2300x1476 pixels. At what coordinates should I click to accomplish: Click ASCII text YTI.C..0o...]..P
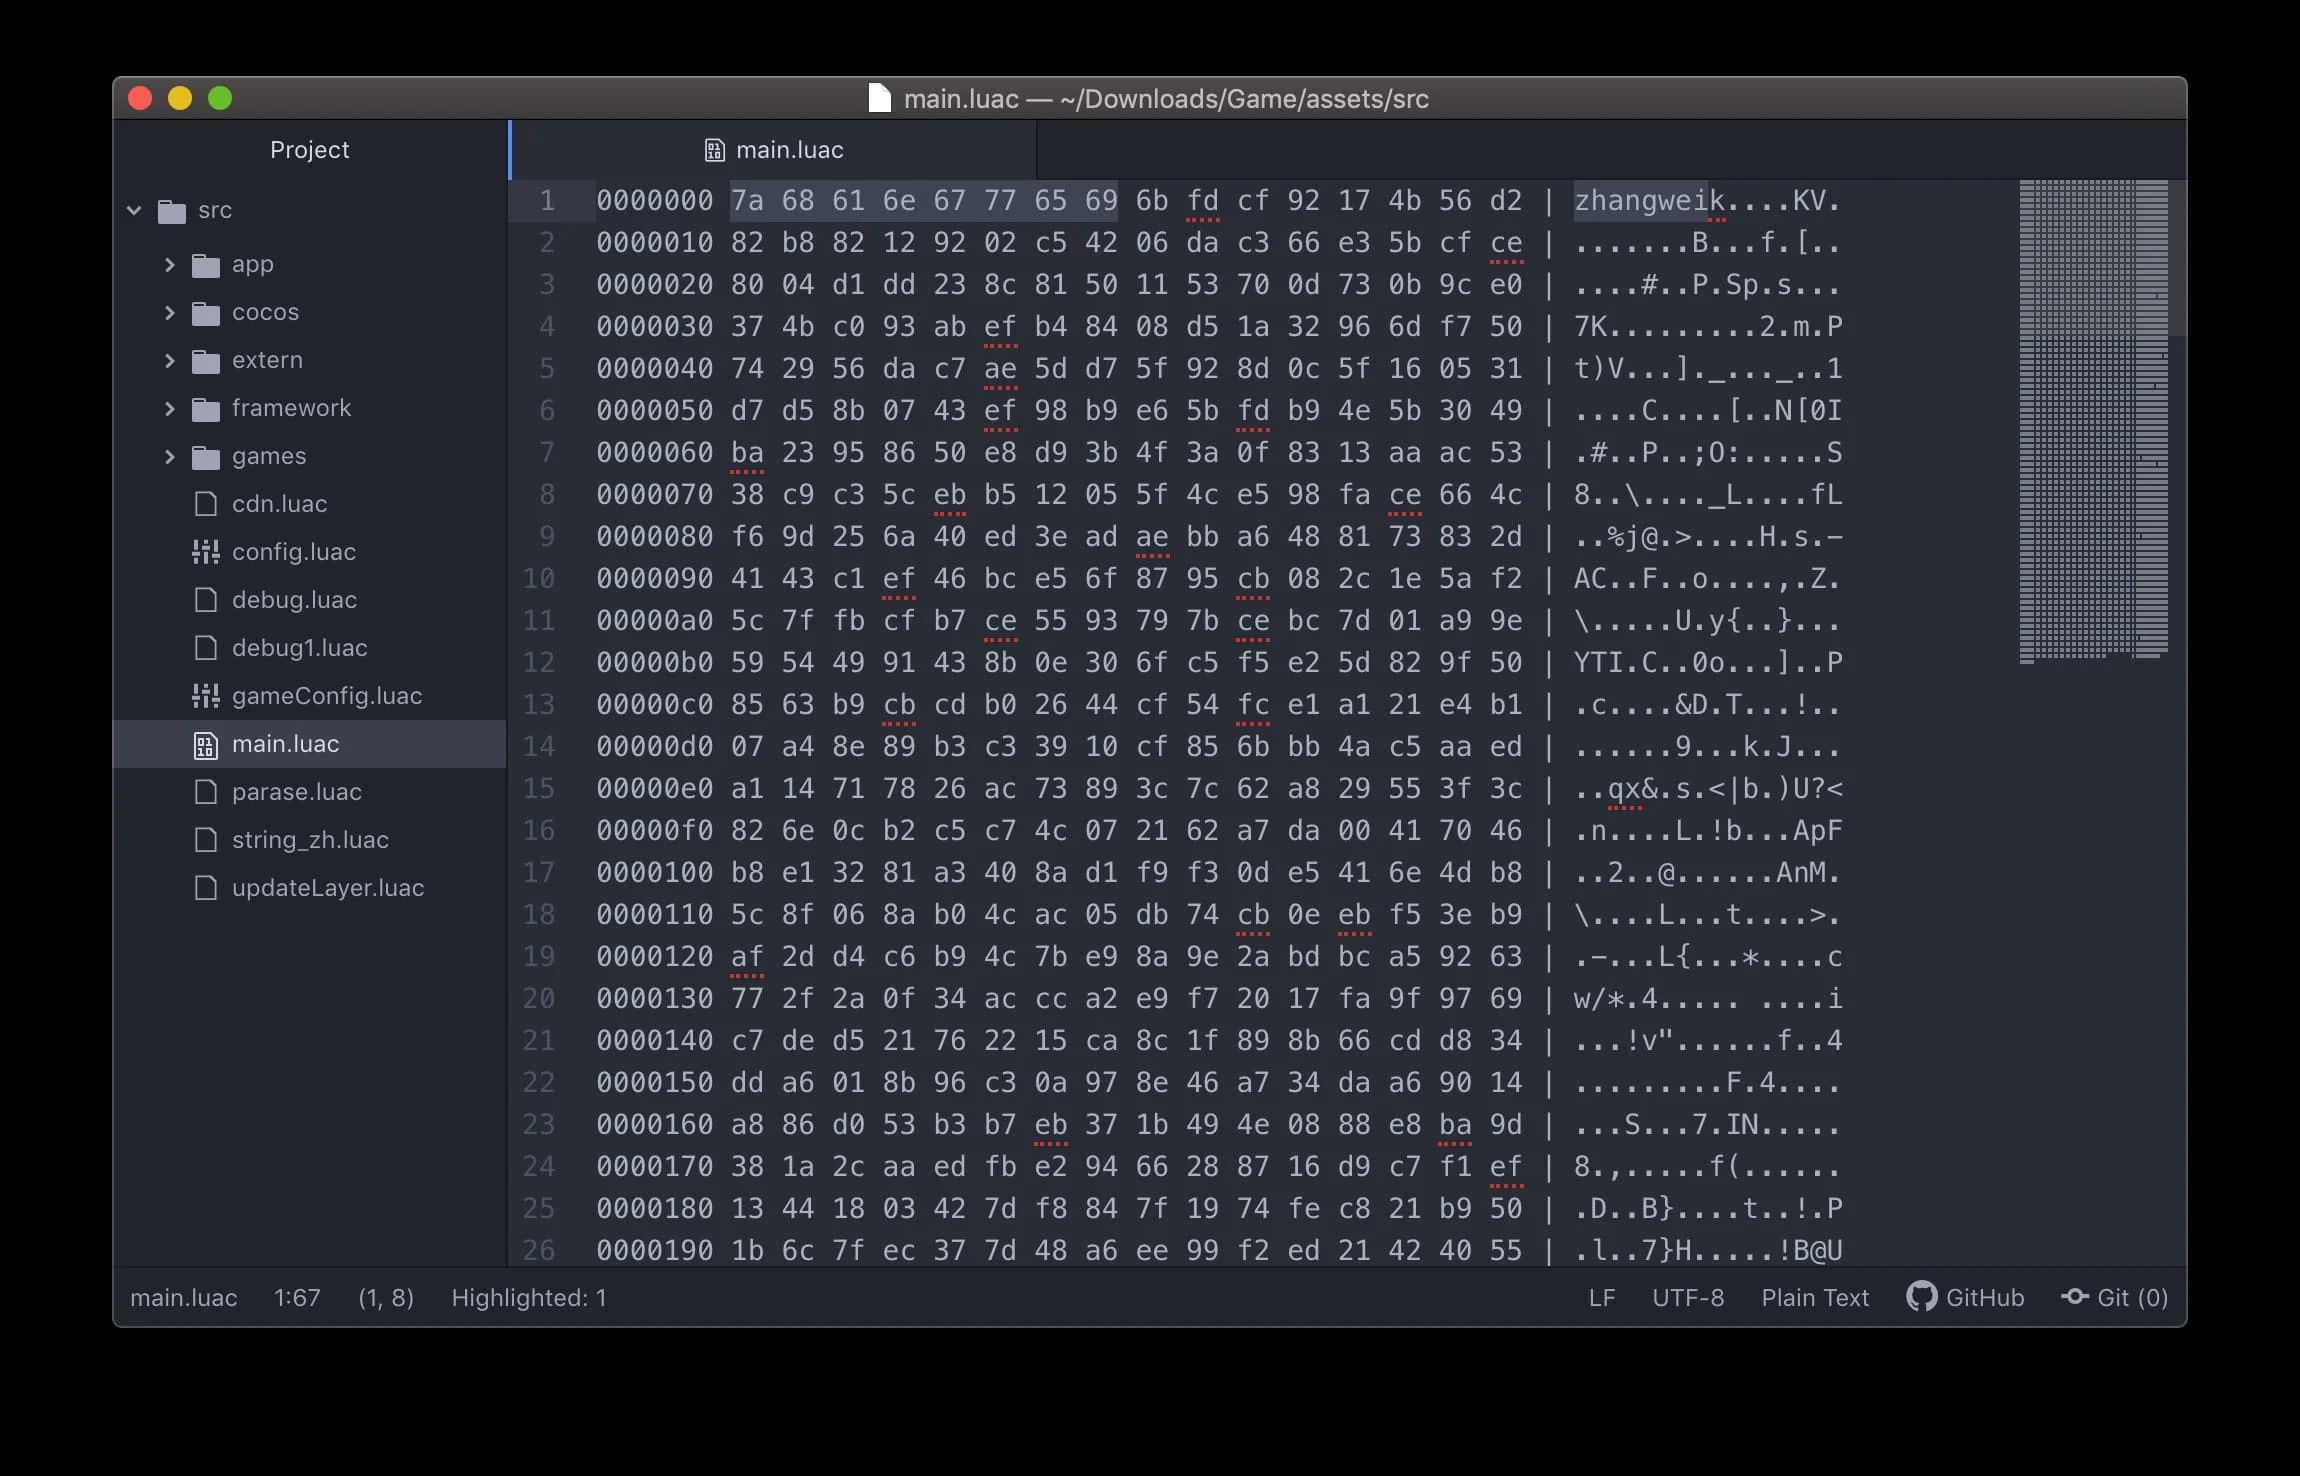[1708, 662]
